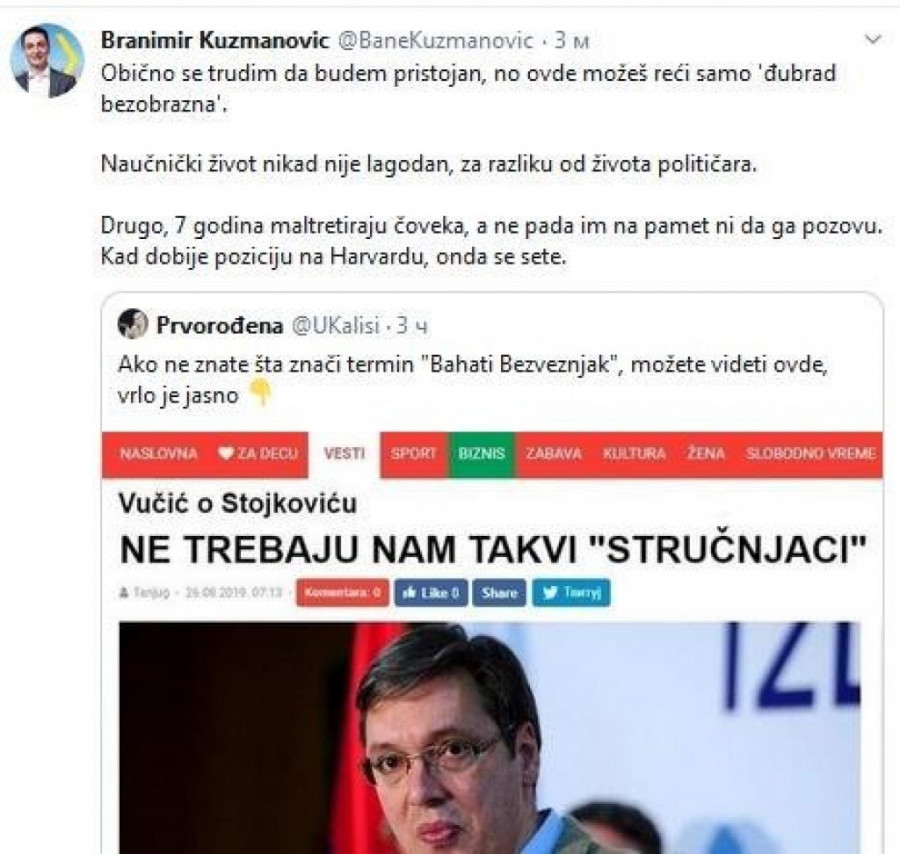
Task: Open Branimir Kuzmanovic's profile avatar
Action: pos(48,61)
